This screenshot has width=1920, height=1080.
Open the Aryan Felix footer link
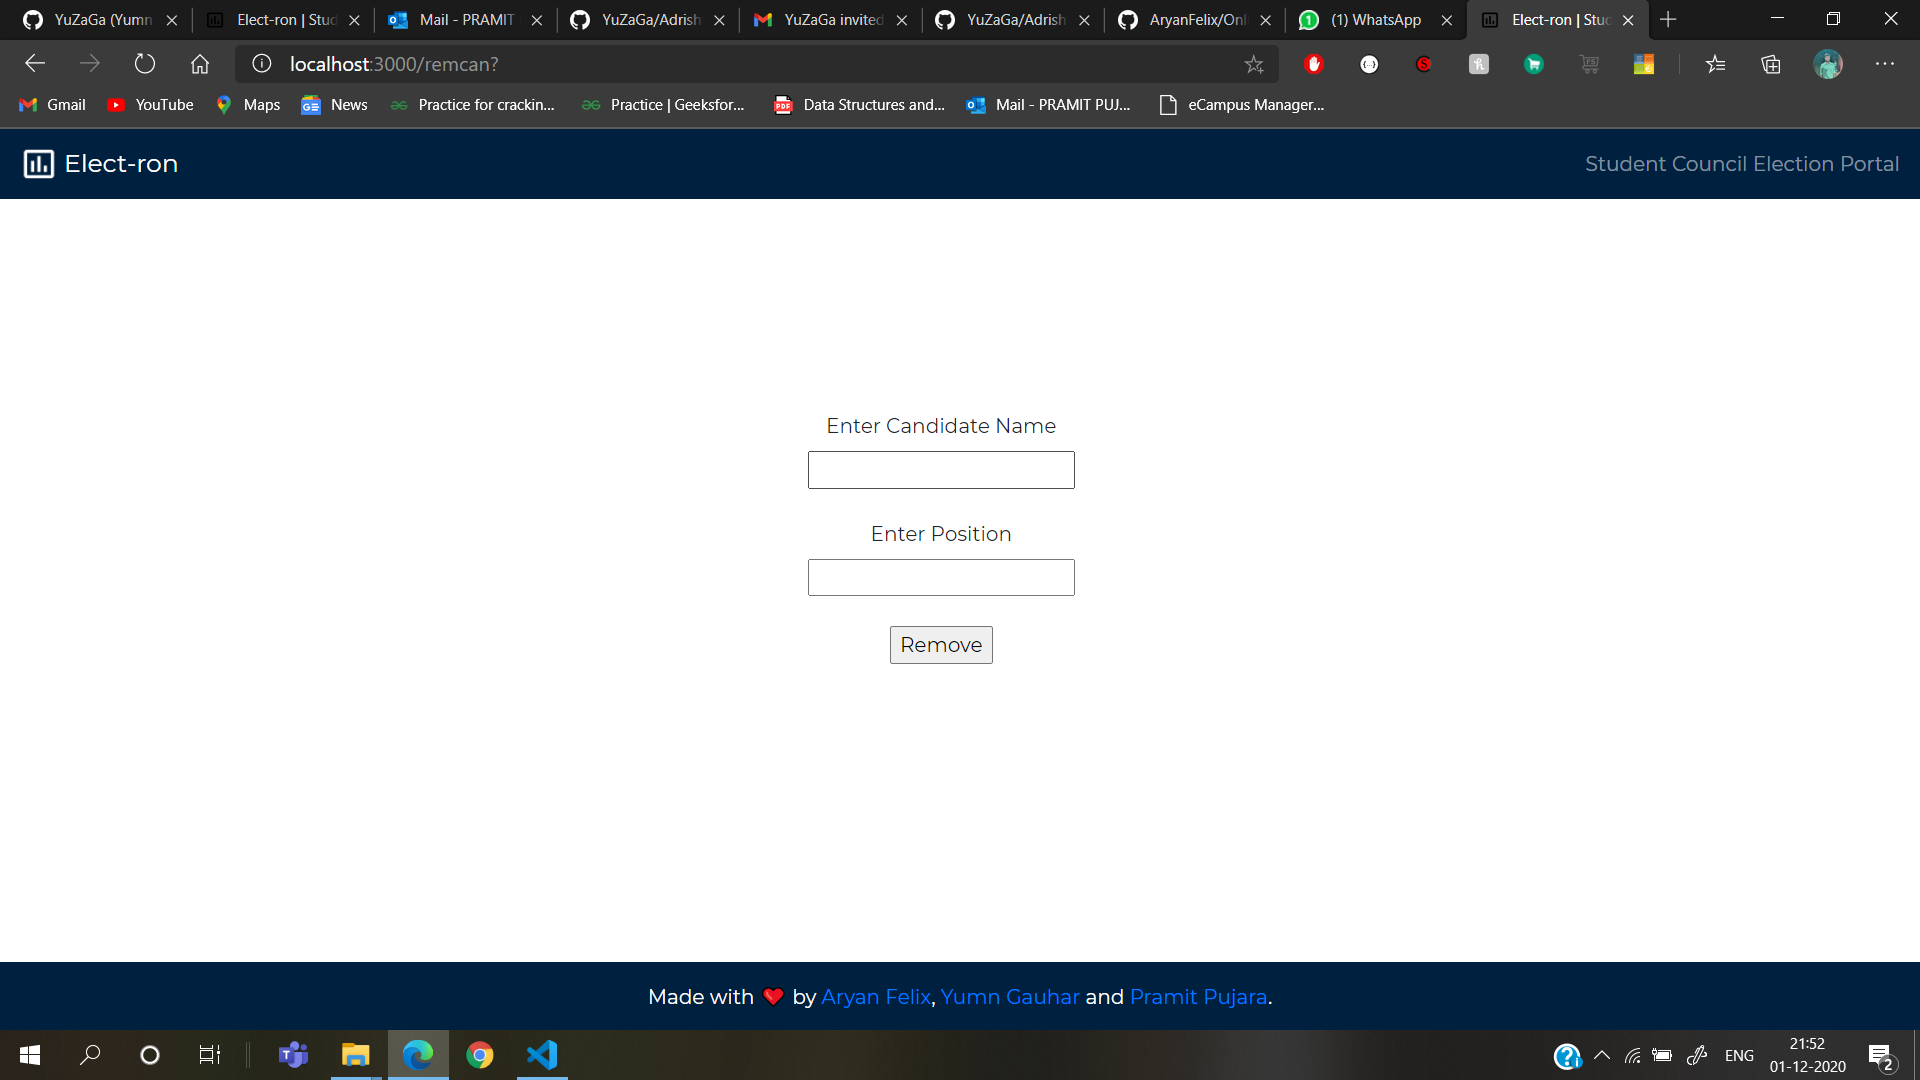pos(875,997)
